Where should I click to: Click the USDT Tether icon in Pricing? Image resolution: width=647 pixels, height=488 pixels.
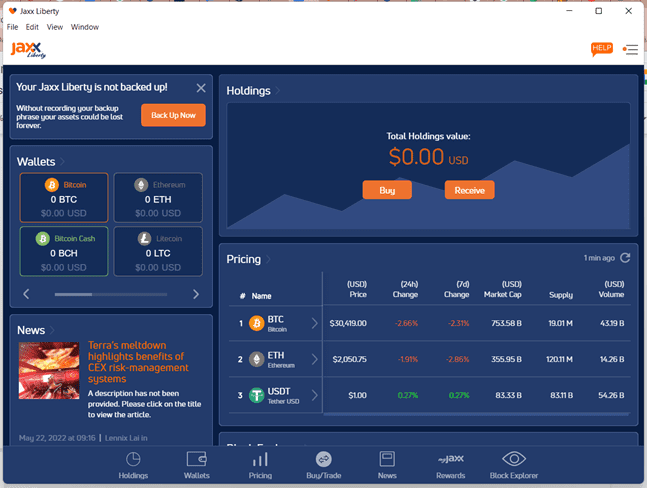(x=257, y=395)
